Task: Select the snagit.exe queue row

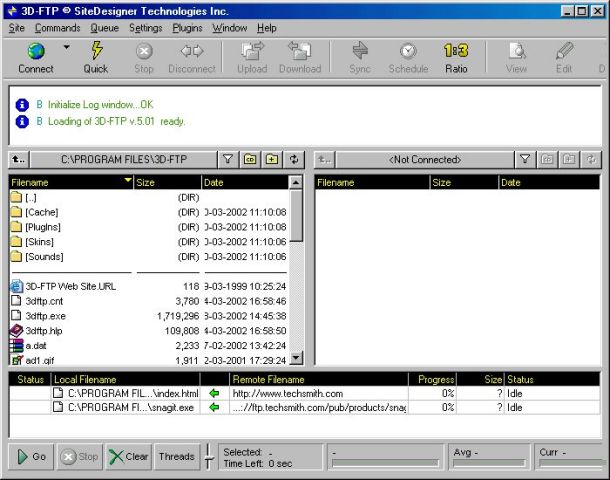Action: point(305,407)
